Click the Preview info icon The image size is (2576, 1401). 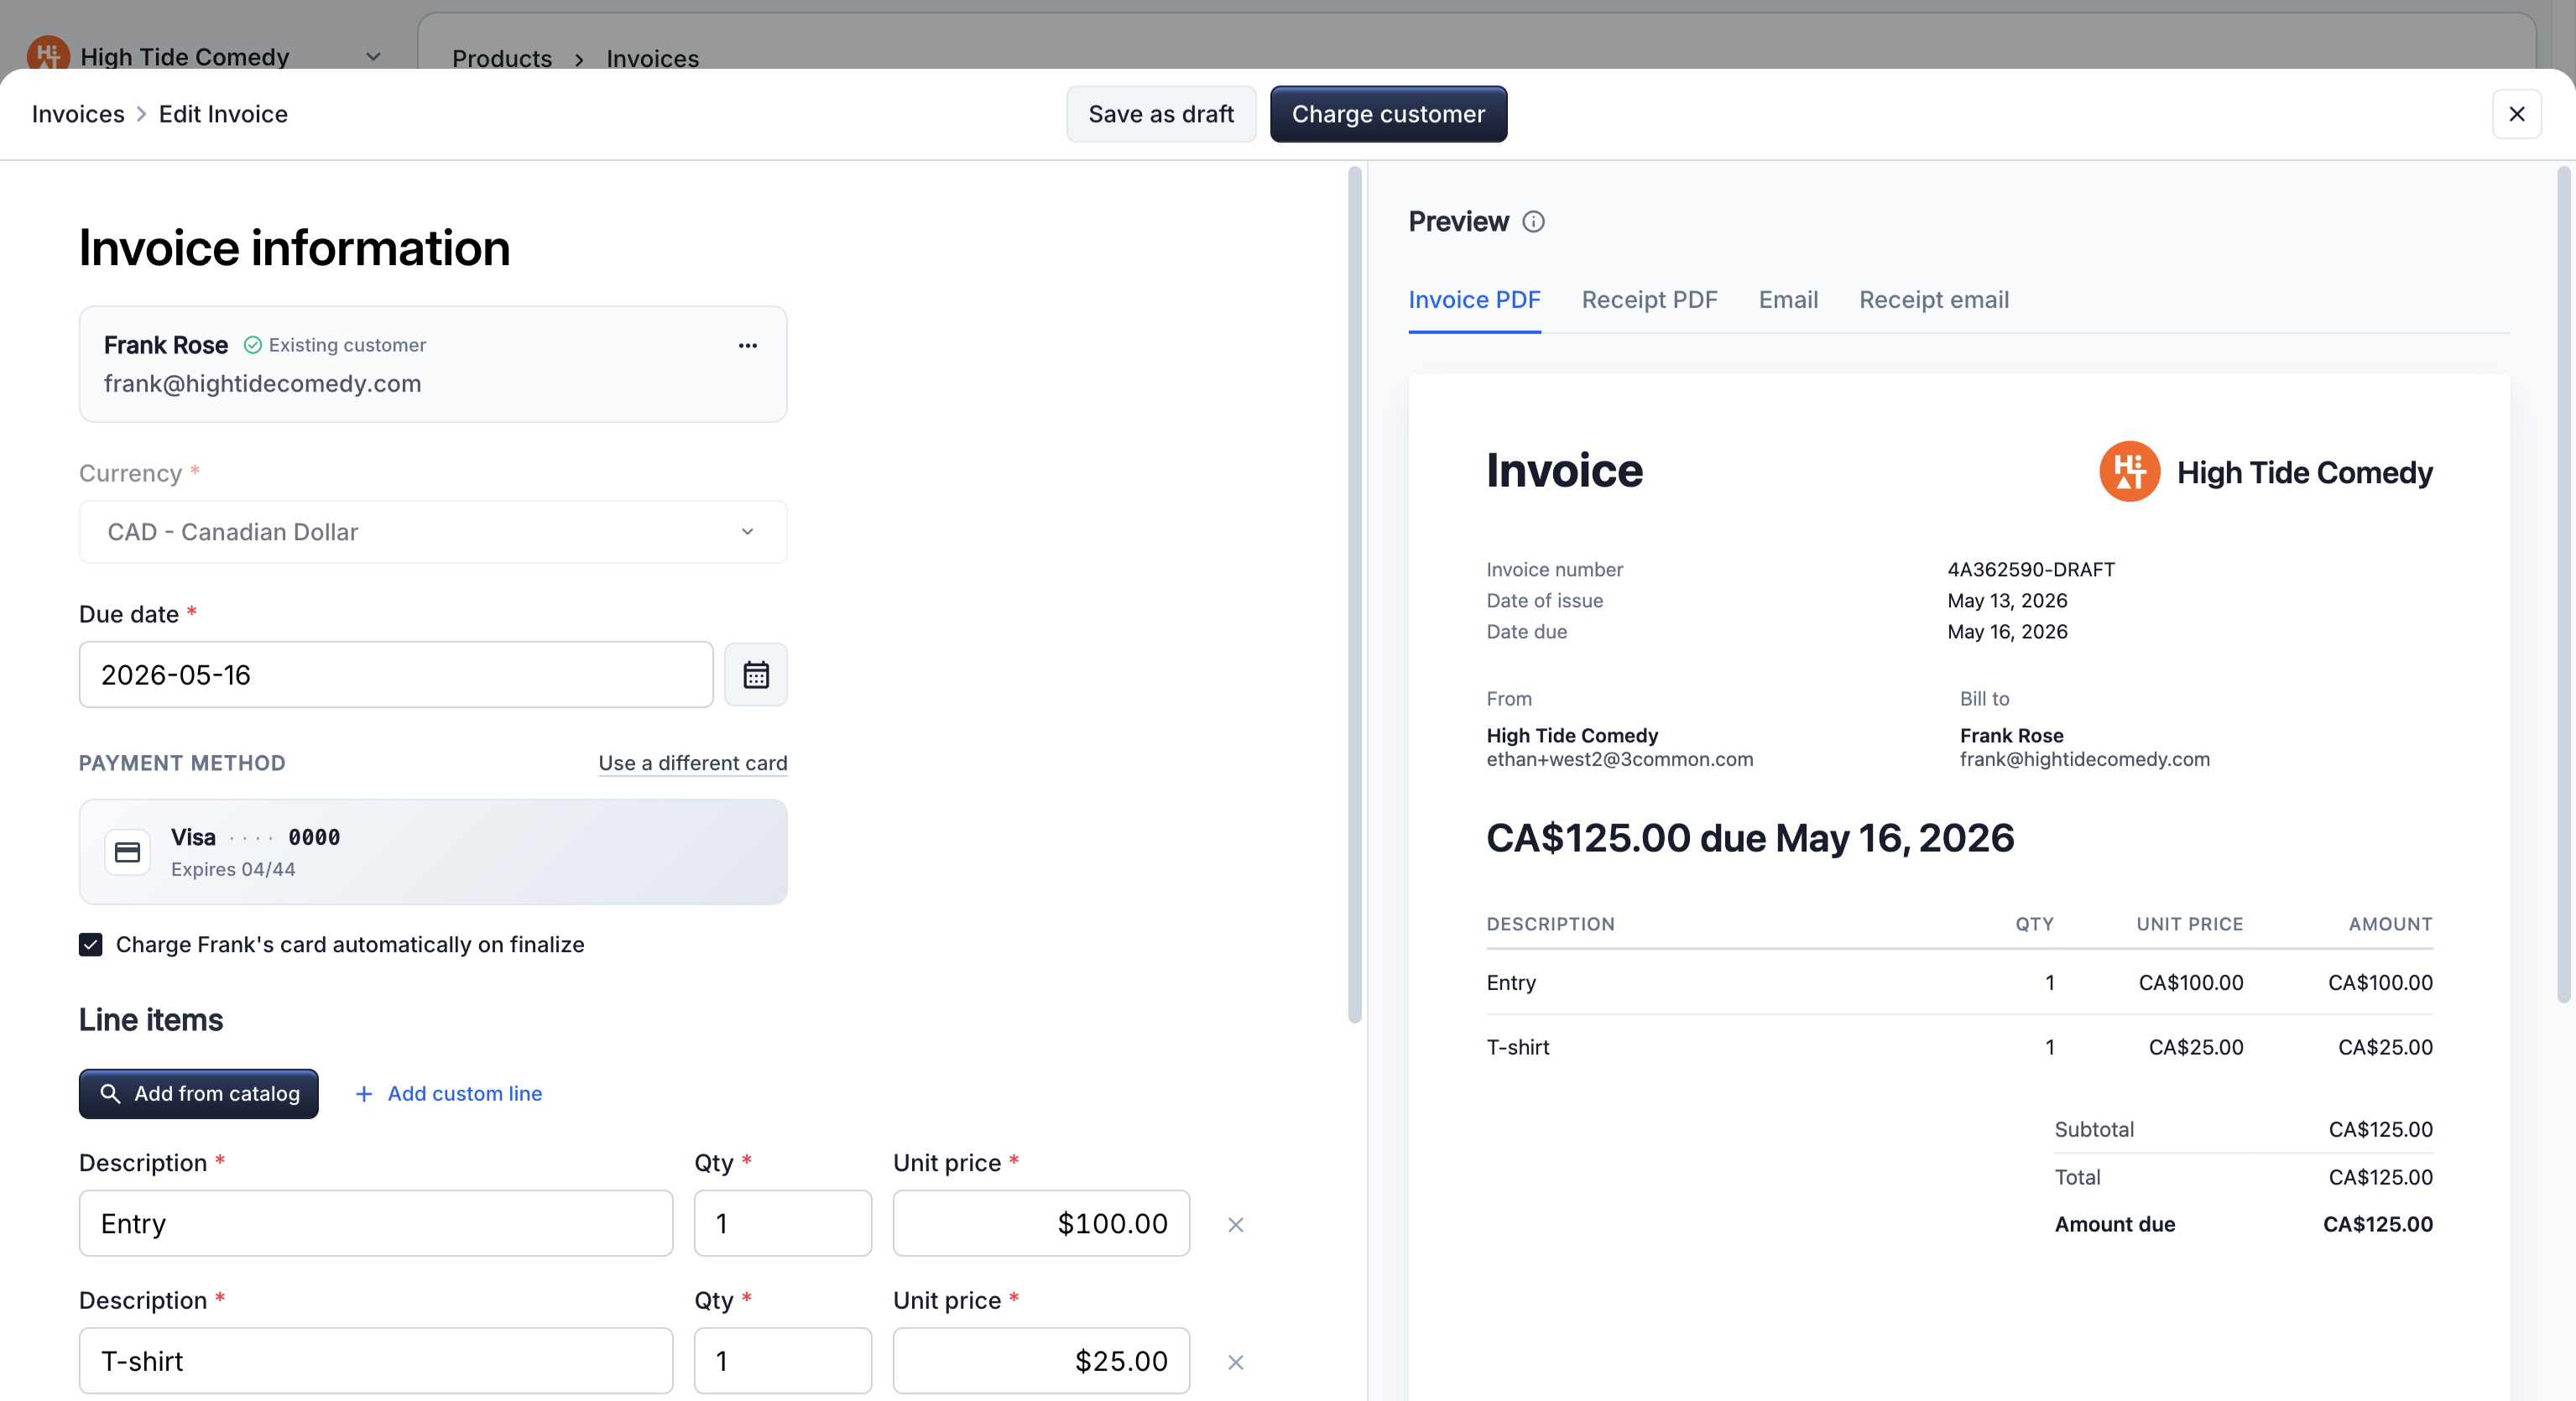point(1533,222)
